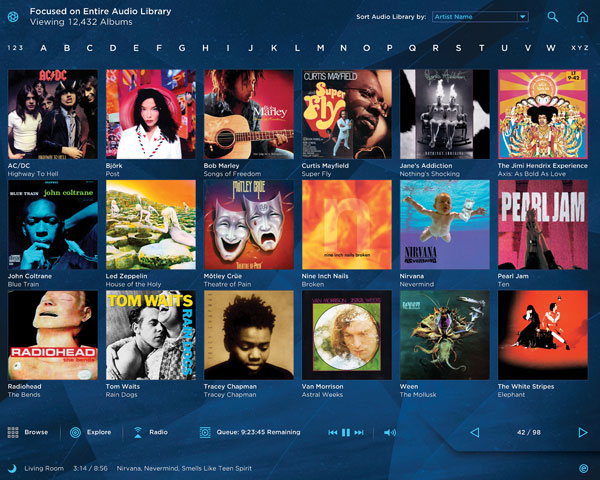Click the 'Elephant' album title text
Image resolution: width=600 pixels, height=480 pixels.
(511, 395)
